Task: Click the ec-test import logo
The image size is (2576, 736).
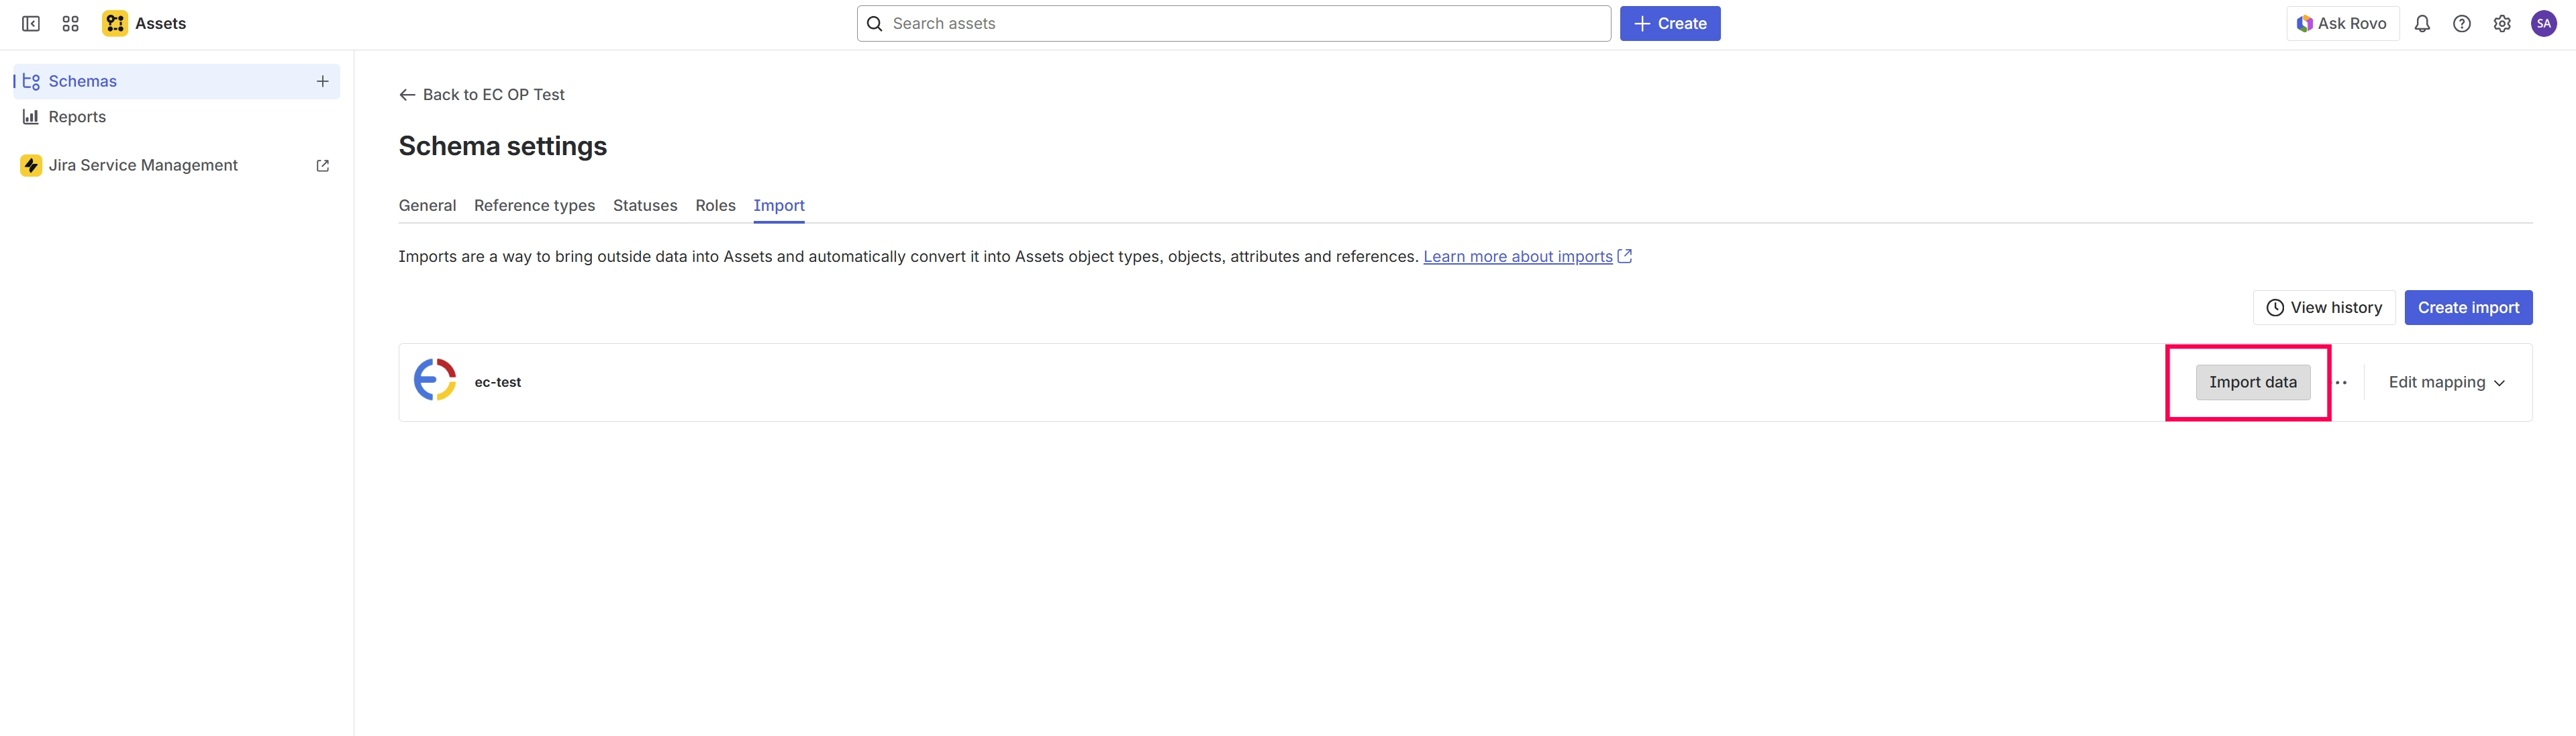Action: [435, 380]
